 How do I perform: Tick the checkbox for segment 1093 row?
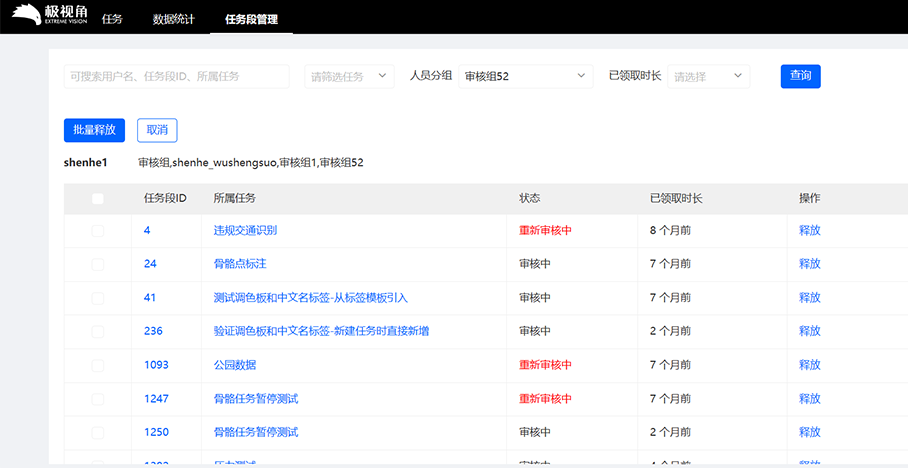(x=98, y=365)
